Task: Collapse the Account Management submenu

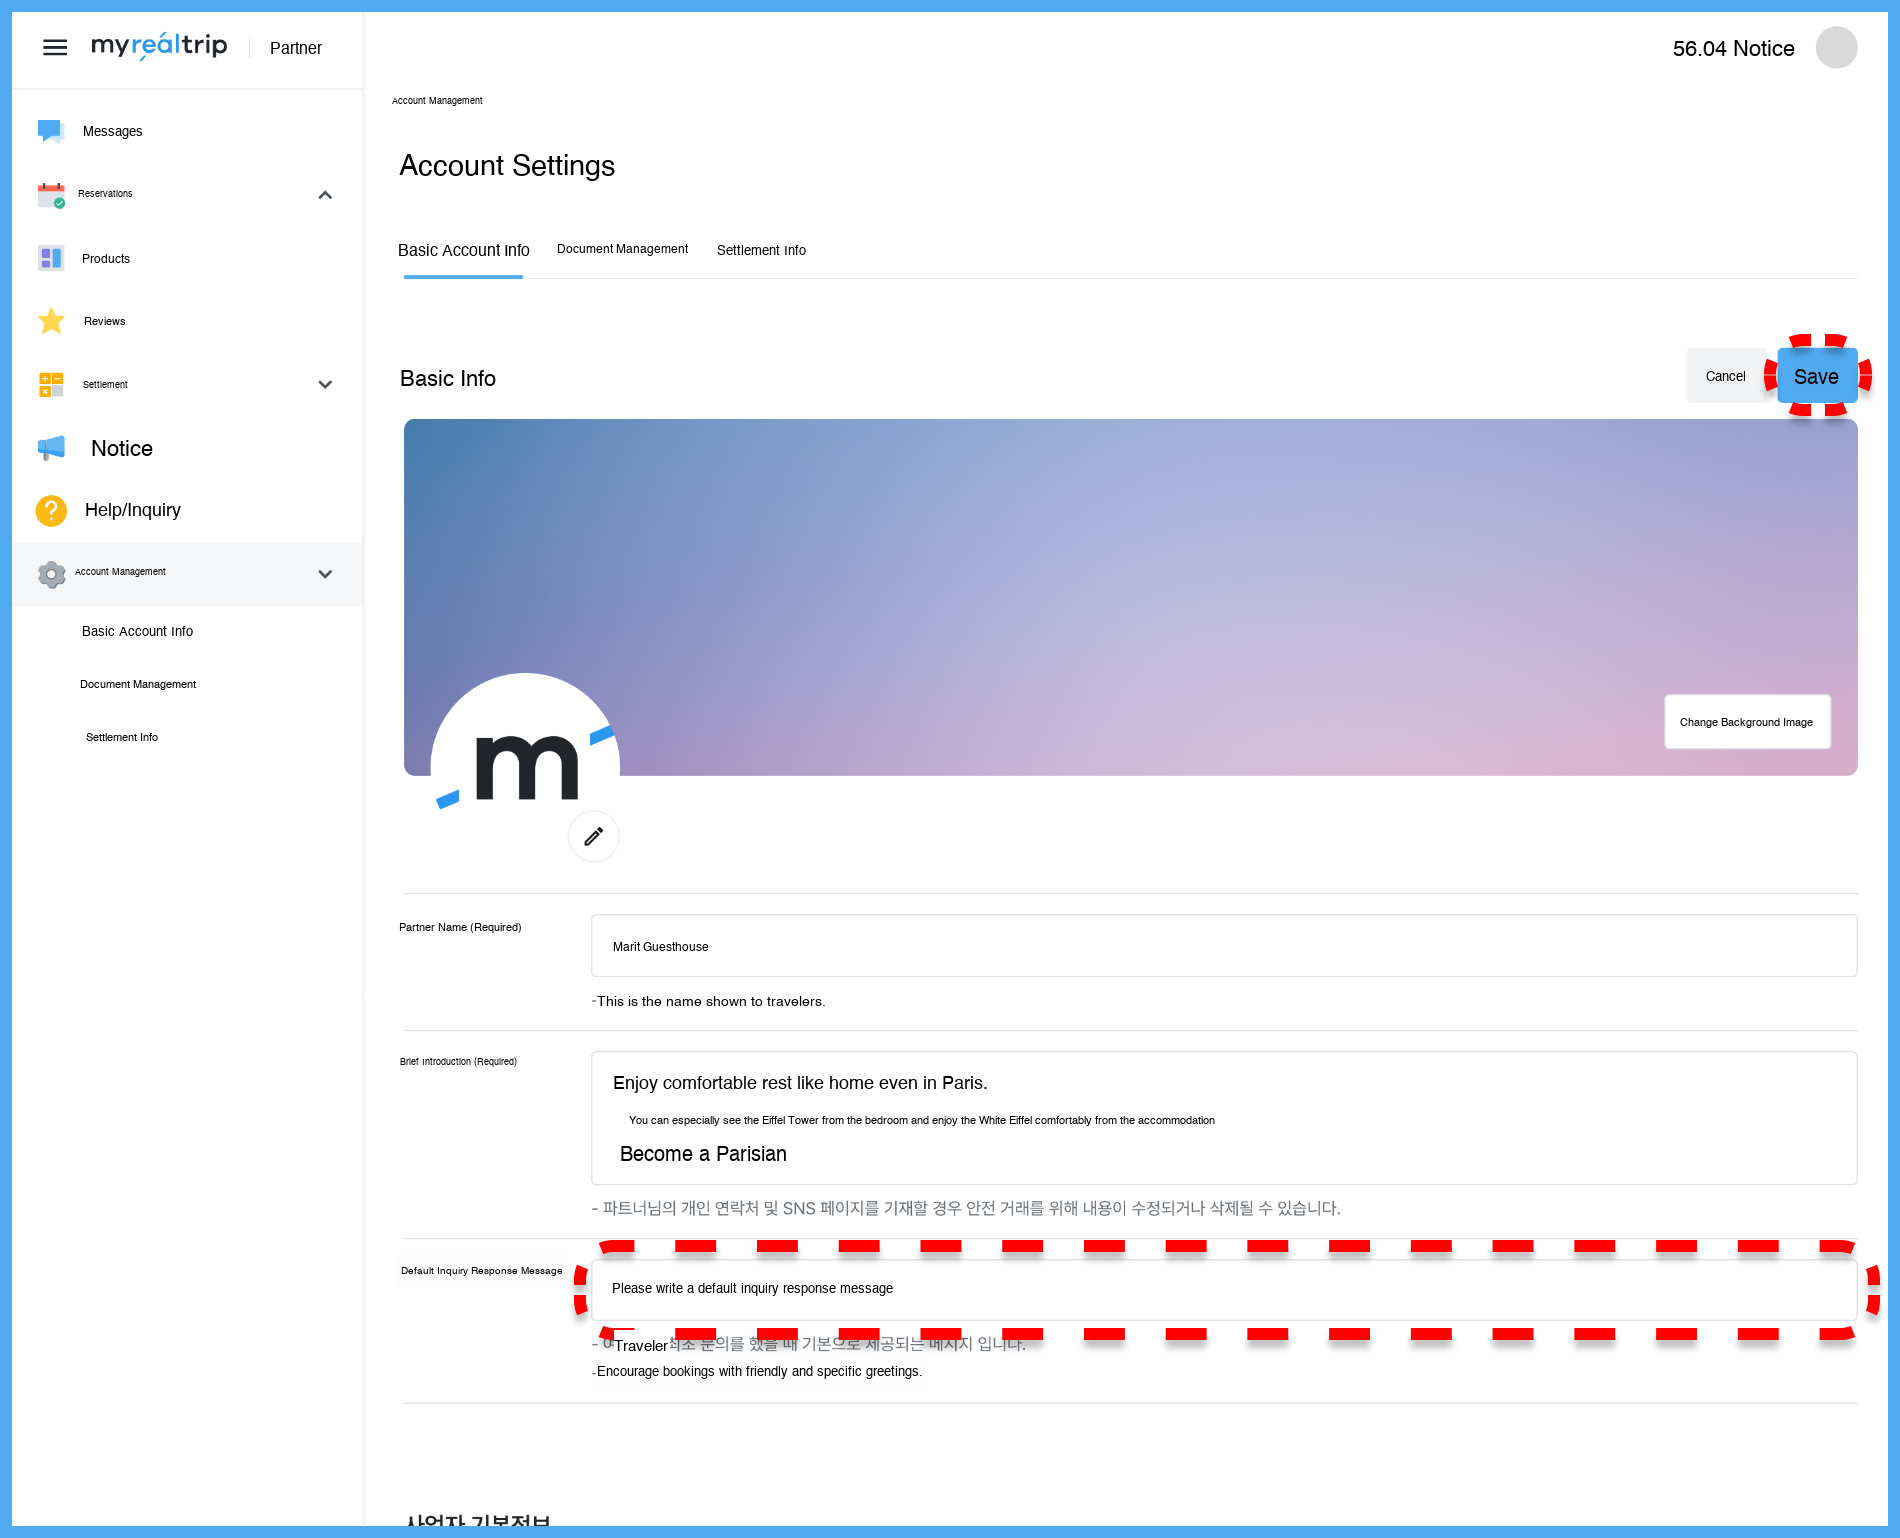Action: click(325, 573)
